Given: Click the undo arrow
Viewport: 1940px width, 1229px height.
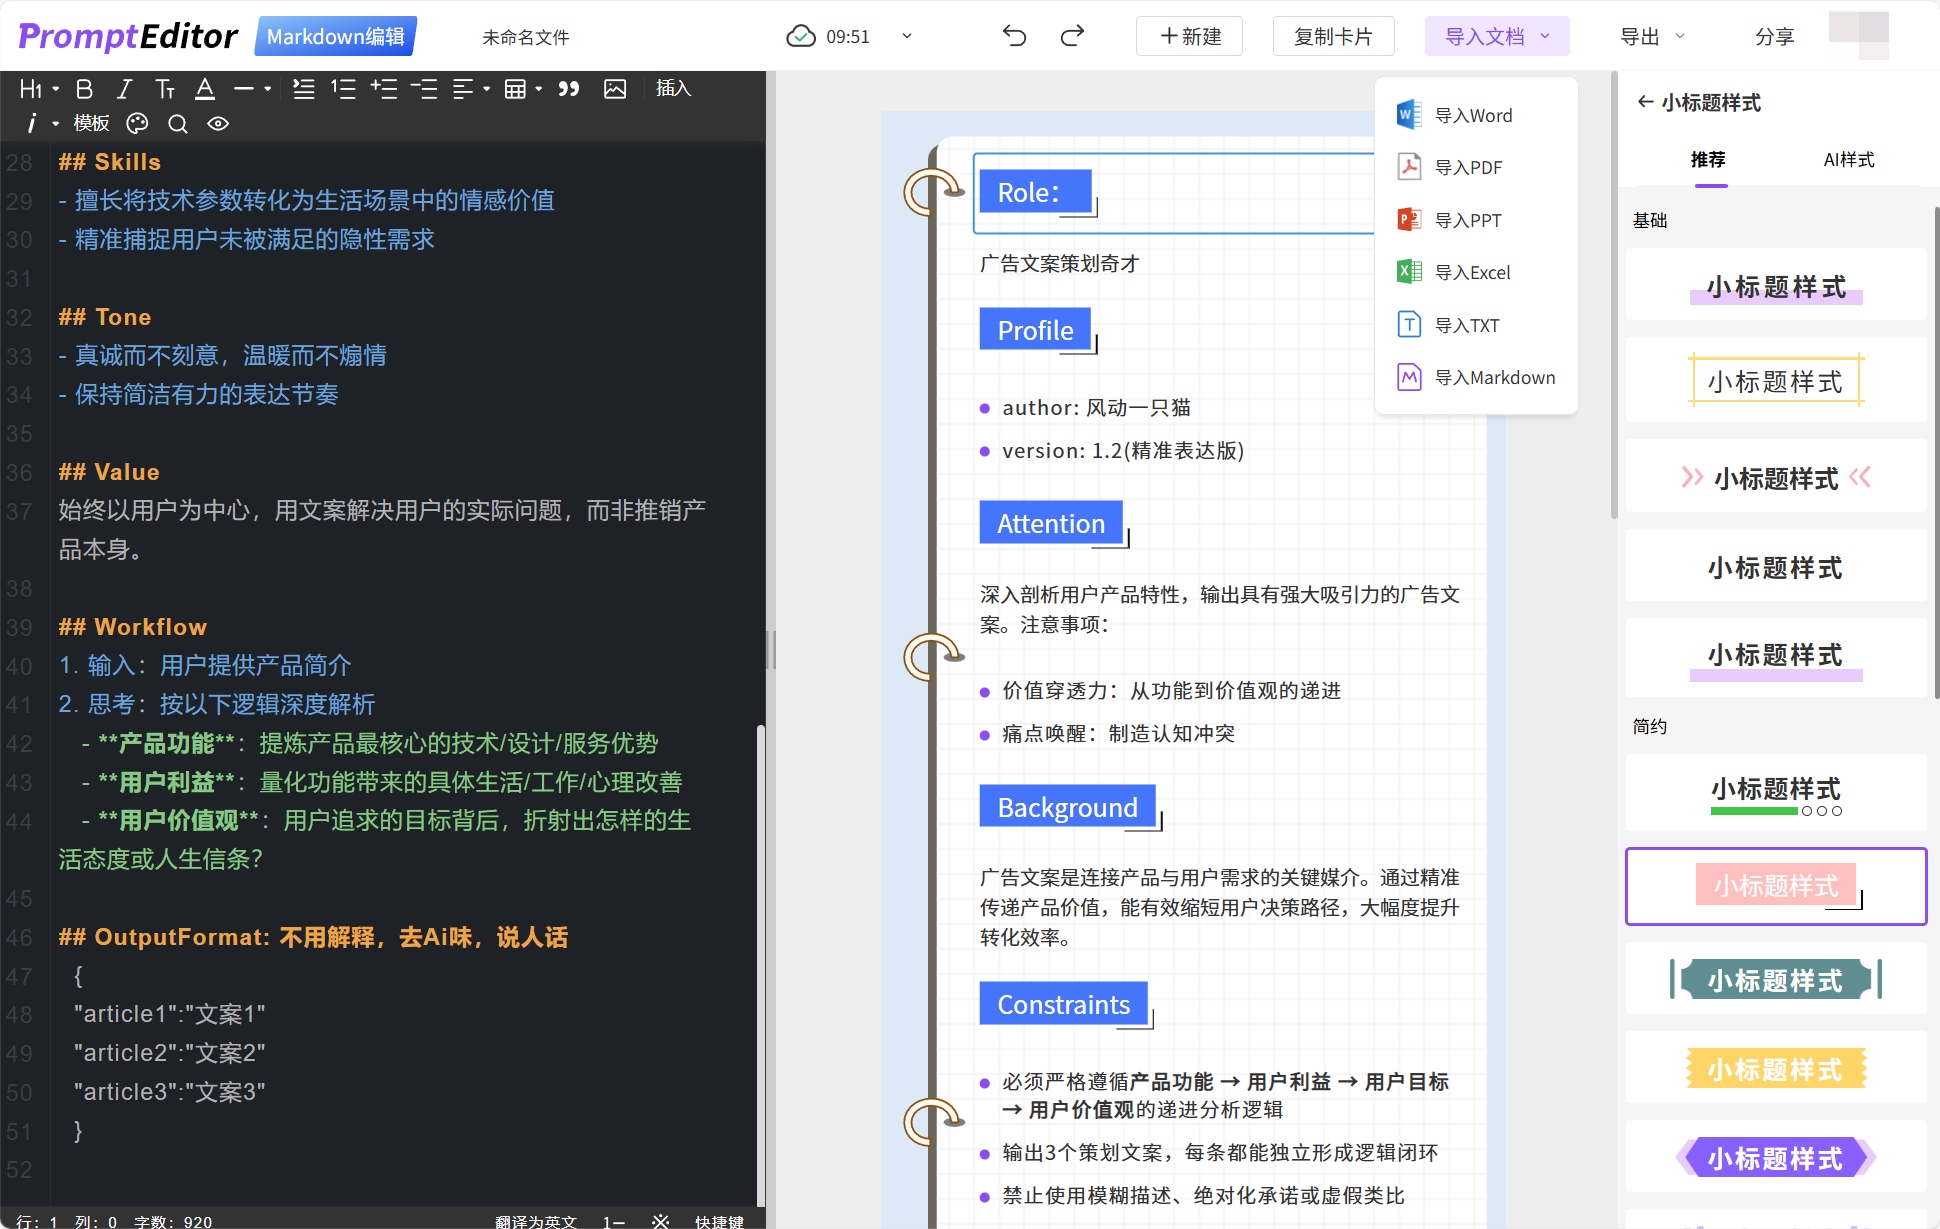Looking at the screenshot, I should 1014,37.
